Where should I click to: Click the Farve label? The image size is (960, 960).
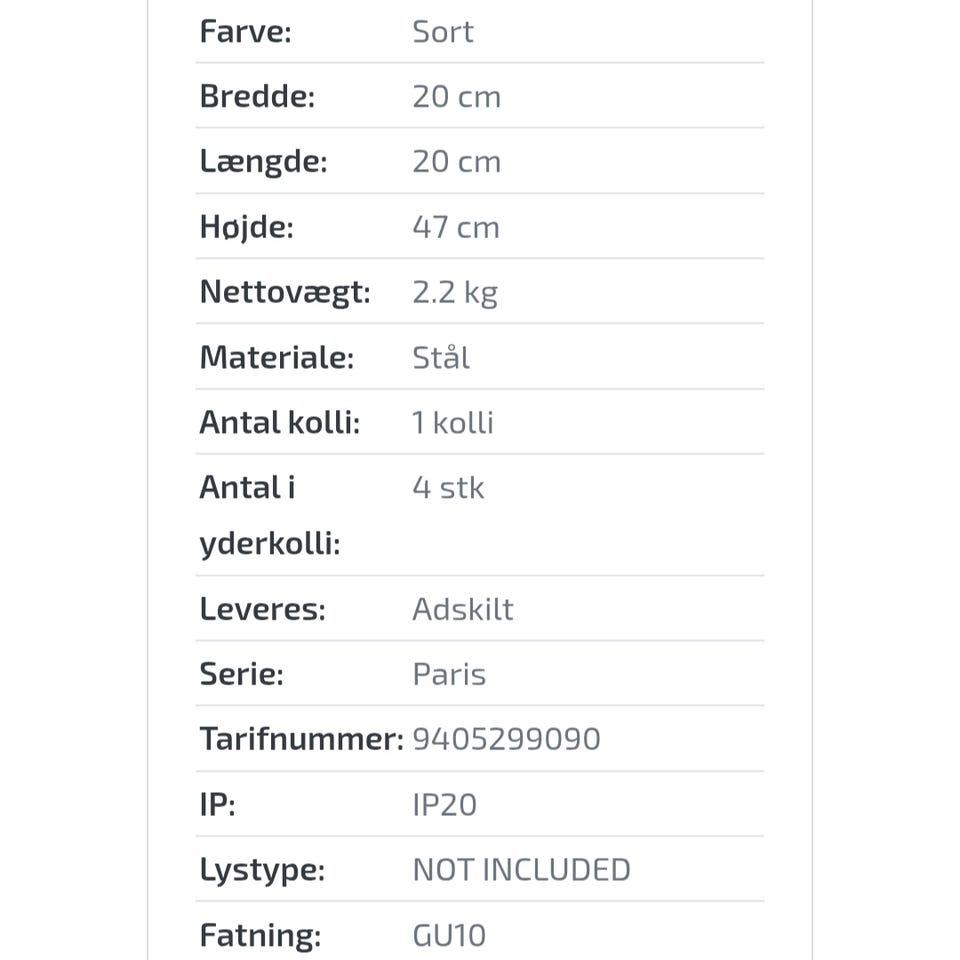click(246, 31)
